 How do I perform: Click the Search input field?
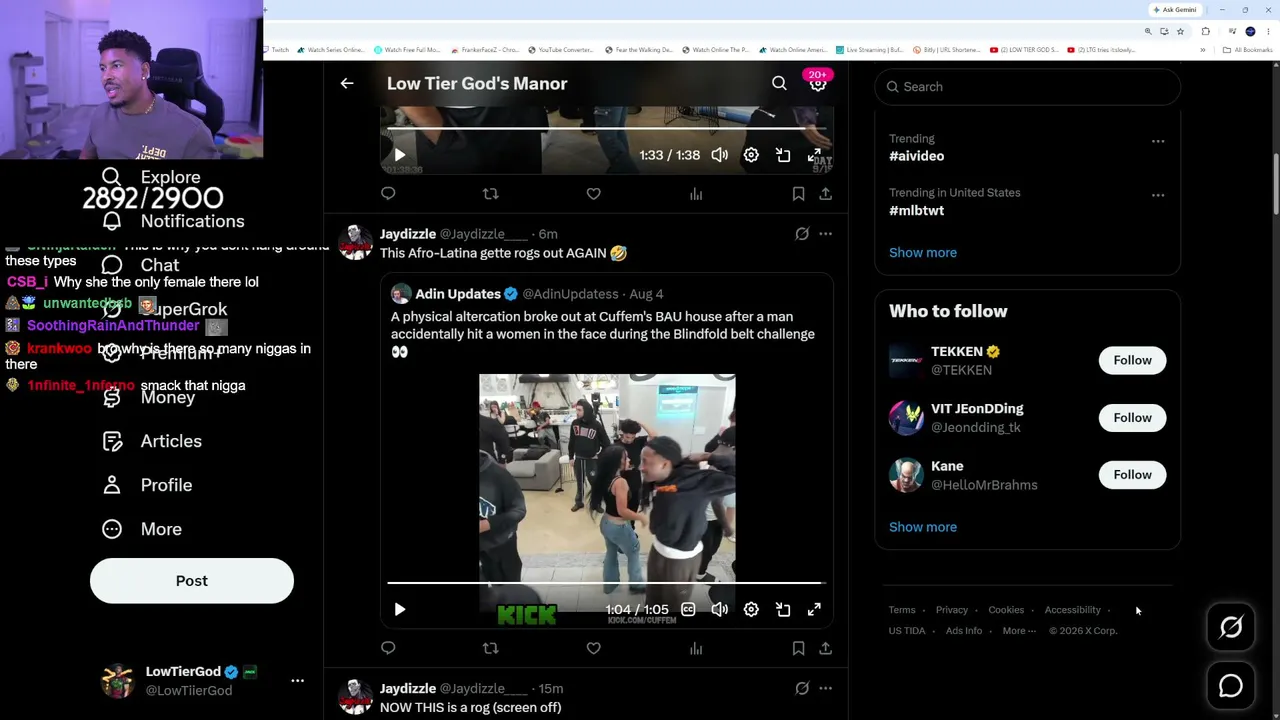(1027, 87)
